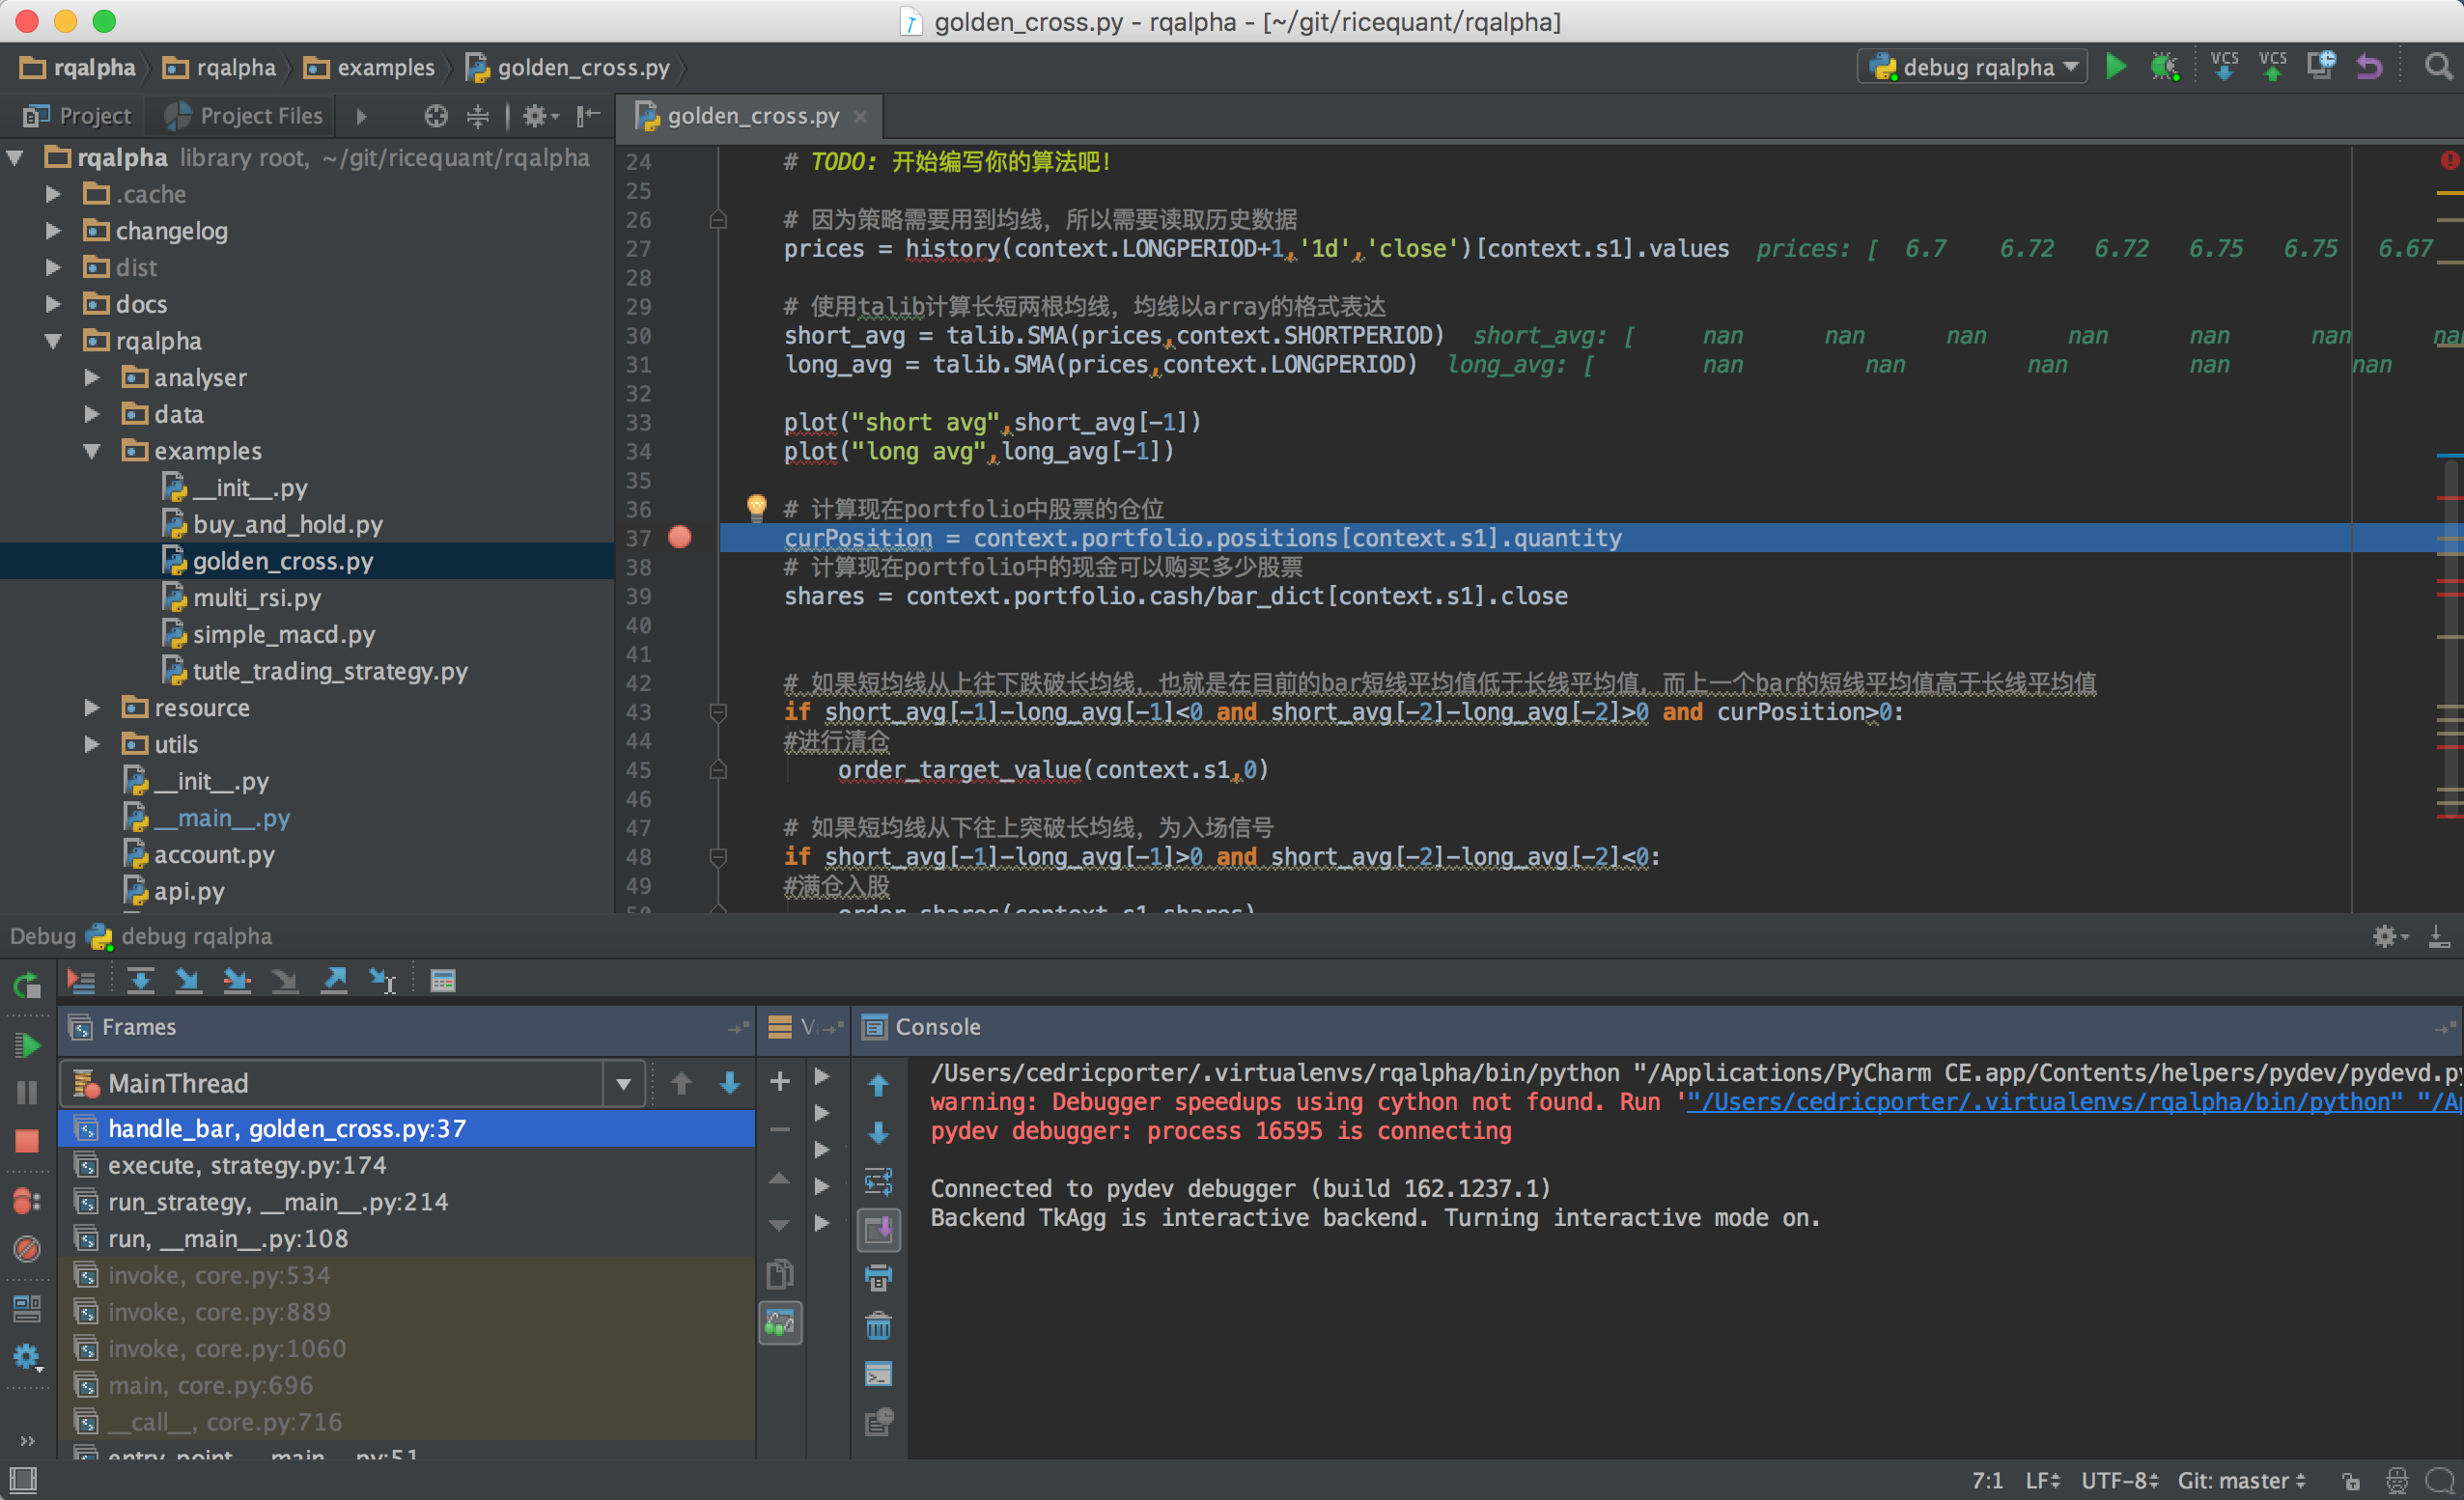Toggle the Mute Breakpoints icon
2464x1500 pixels.
tap(27, 1248)
